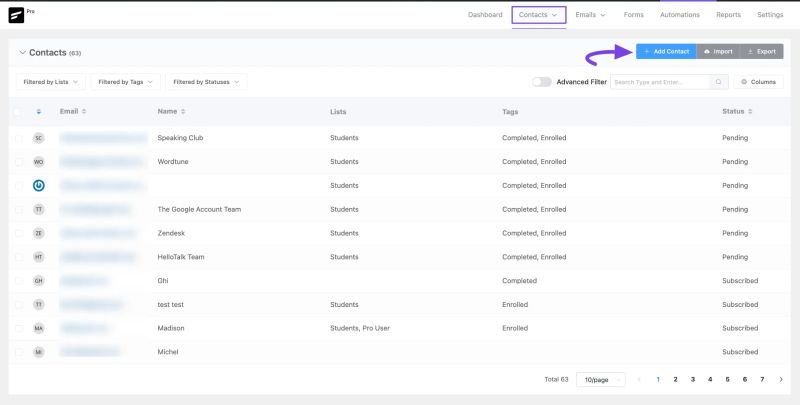Click "Total 63" pagination text
This screenshot has height=405, width=800.
(556, 379)
